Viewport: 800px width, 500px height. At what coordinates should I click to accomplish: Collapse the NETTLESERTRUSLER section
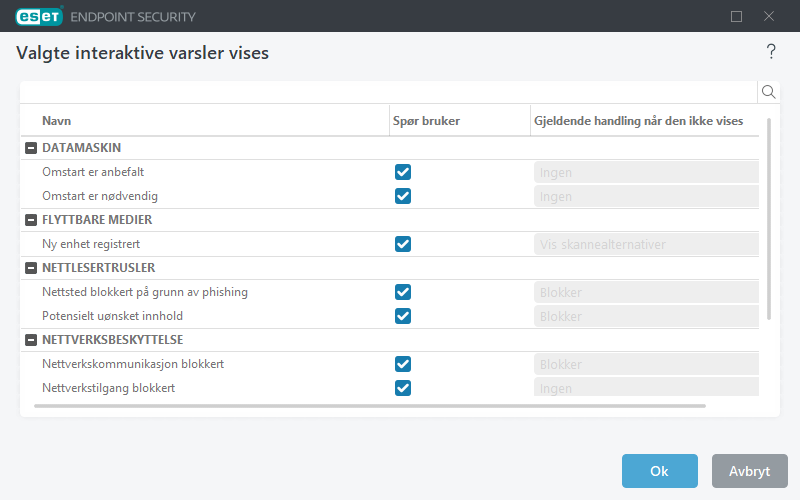pyautogui.click(x=31, y=268)
